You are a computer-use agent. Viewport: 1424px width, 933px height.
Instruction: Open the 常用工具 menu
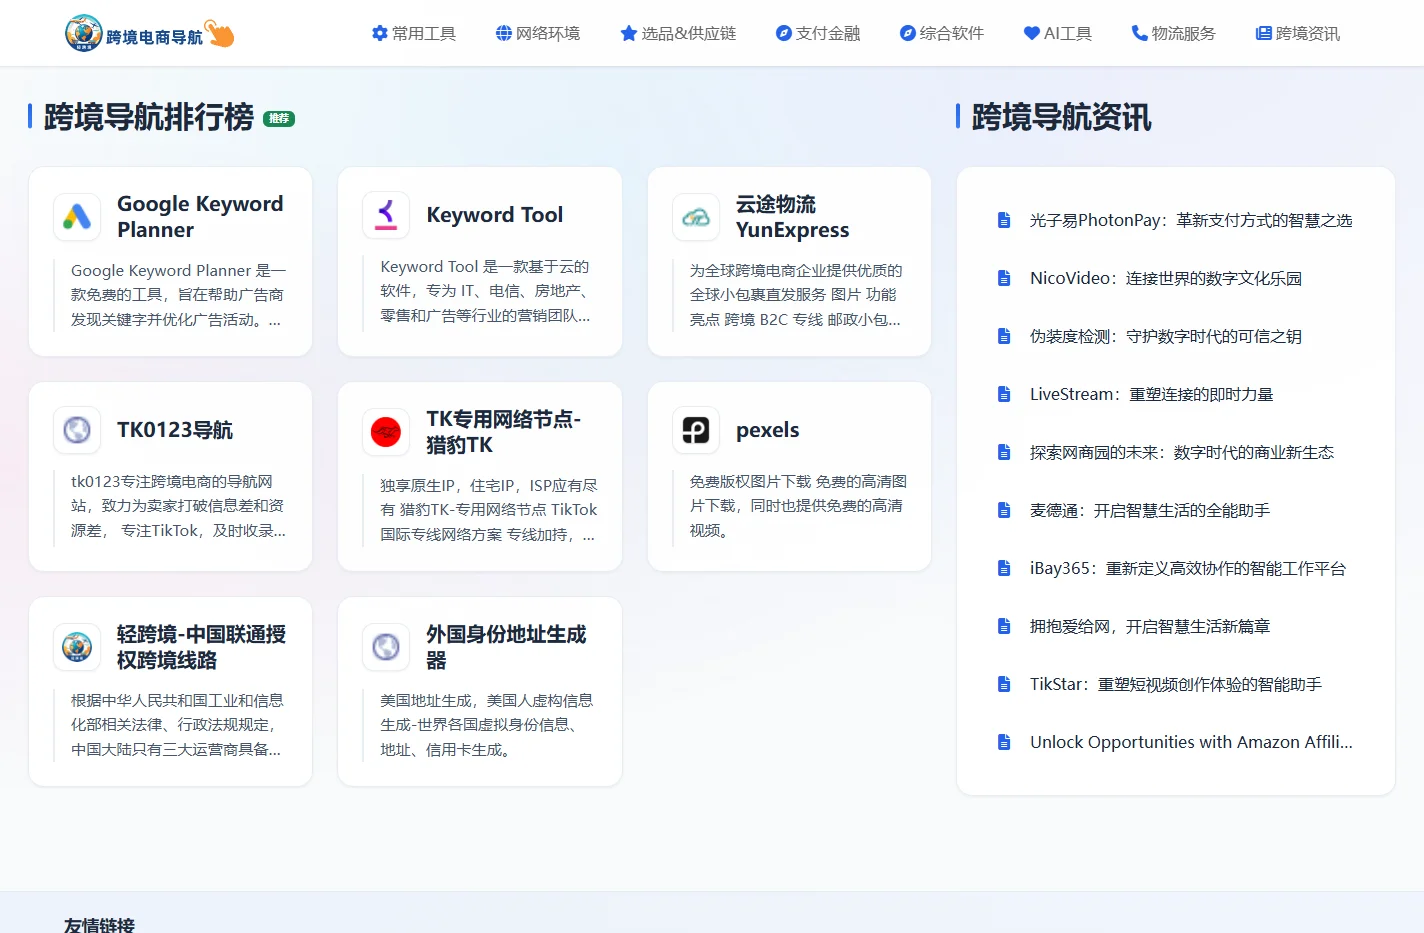coord(414,33)
